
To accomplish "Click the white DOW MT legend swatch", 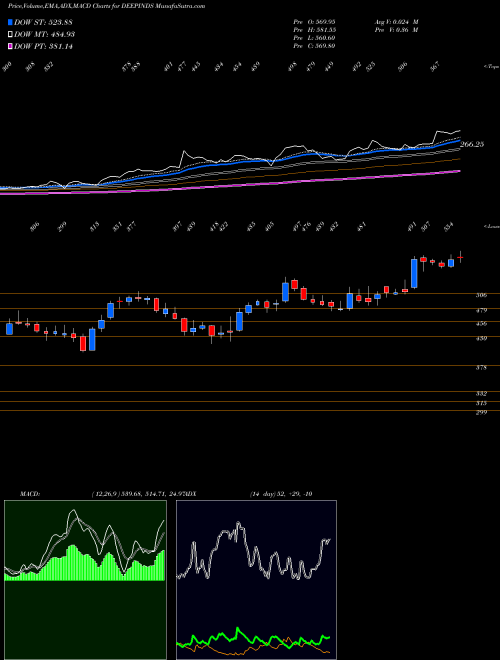I will tap(11, 34).
